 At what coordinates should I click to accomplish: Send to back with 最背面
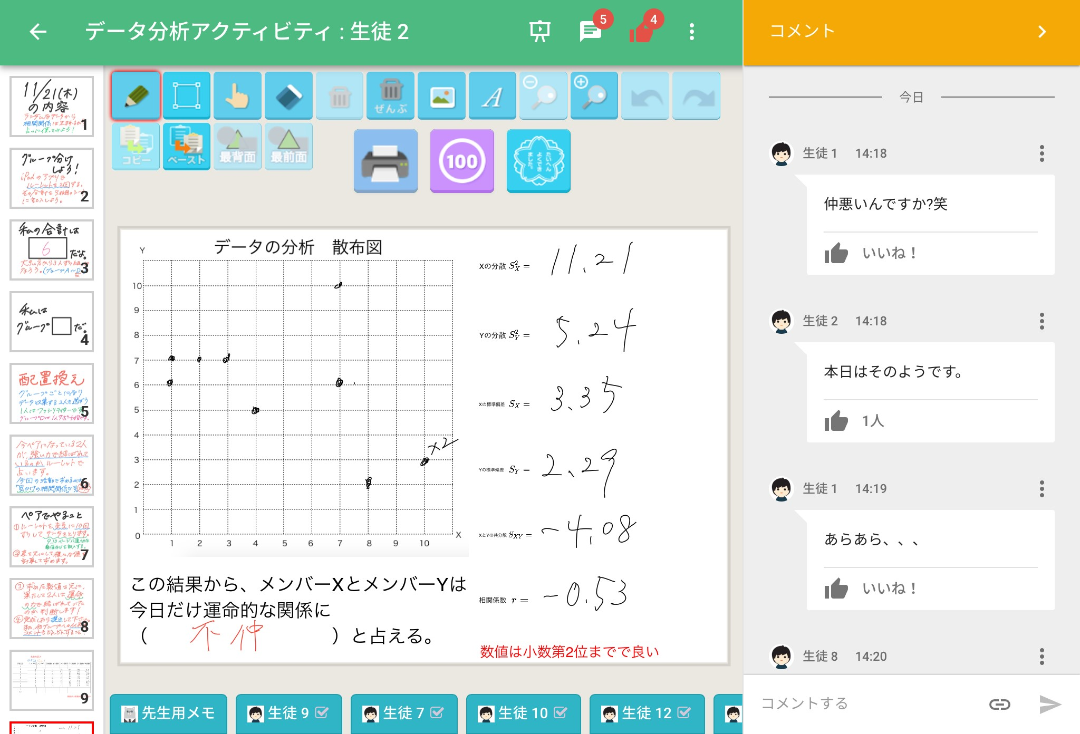click(x=238, y=146)
